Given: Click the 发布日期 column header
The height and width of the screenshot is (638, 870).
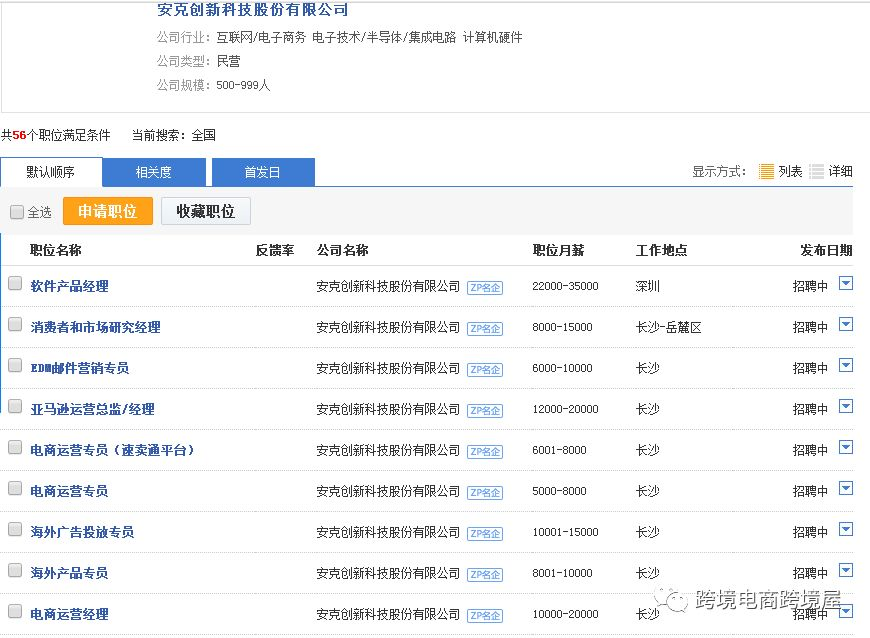Looking at the screenshot, I should click(x=826, y=251).
